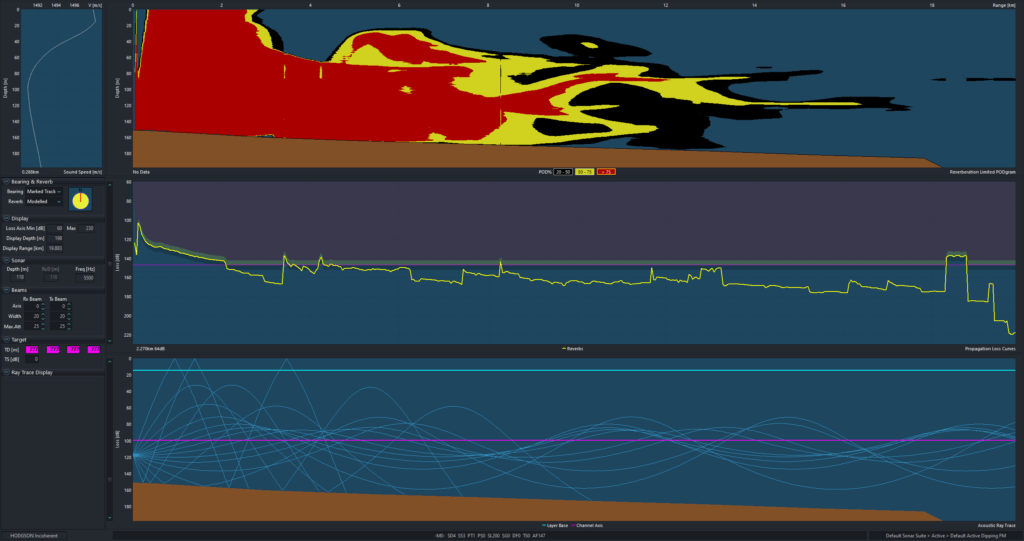Edit the Sonar Depth field
The image size is (1024, 541).
coord(18,277)
